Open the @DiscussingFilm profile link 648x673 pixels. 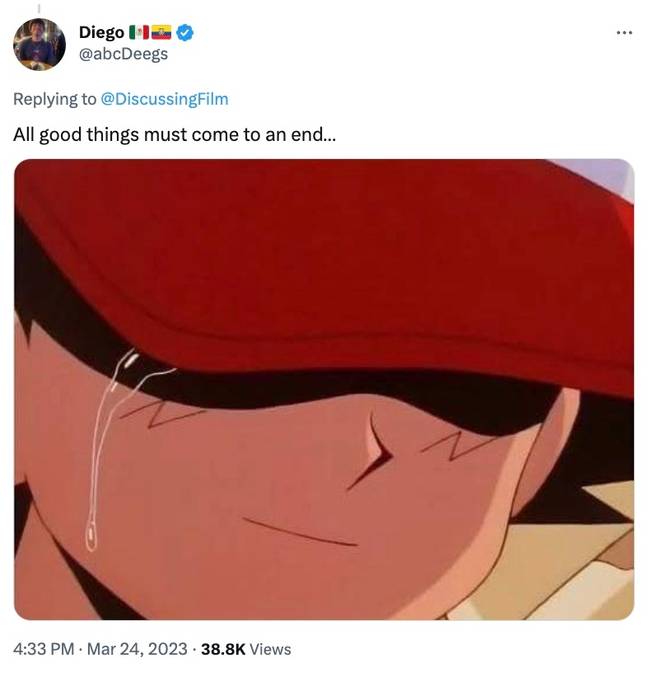pos(164,99)
